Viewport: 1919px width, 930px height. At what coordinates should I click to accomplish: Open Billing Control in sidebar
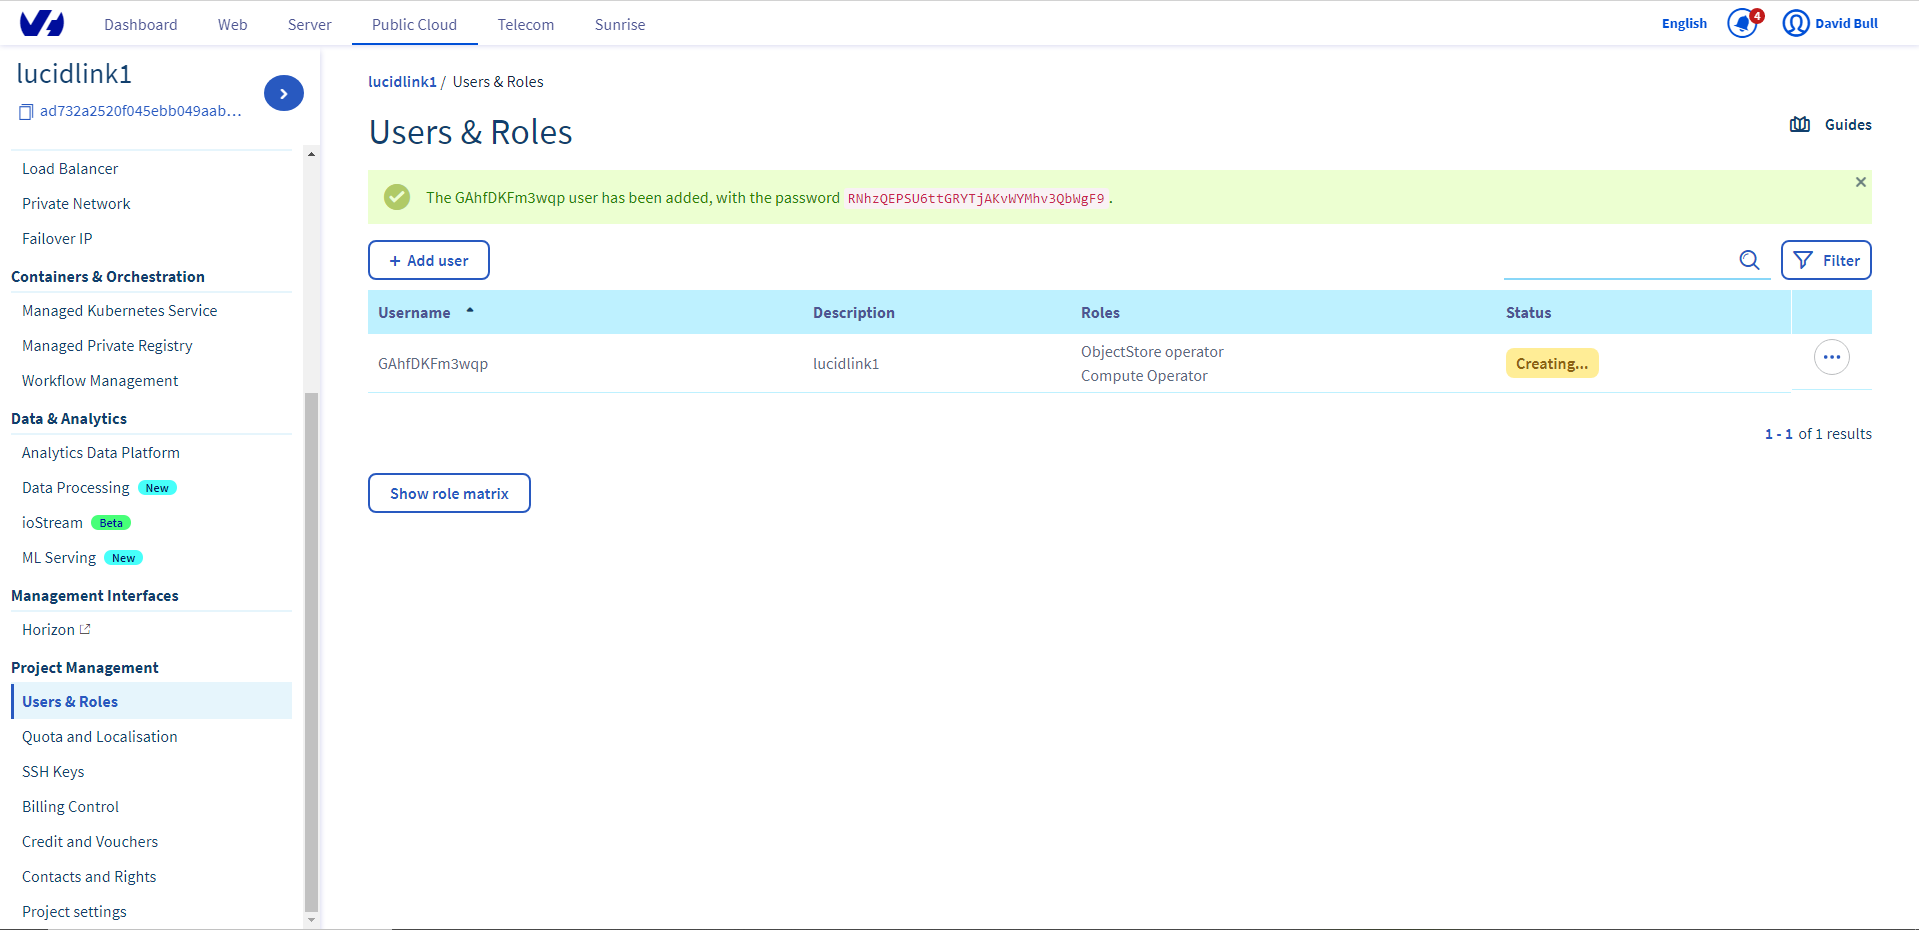coord(70,807)
